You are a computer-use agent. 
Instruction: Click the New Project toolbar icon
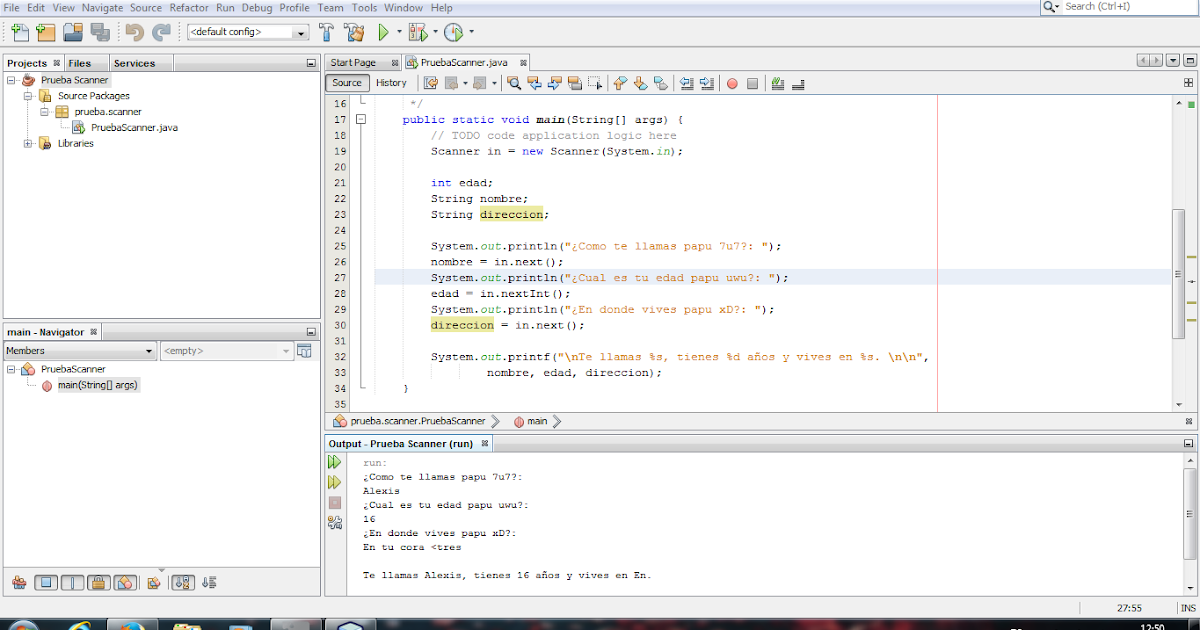(45, 32)
